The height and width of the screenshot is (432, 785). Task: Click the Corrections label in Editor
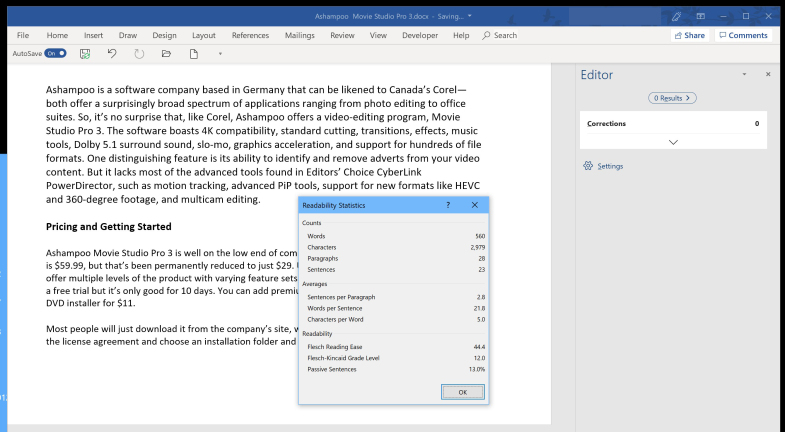click(606, 124)
